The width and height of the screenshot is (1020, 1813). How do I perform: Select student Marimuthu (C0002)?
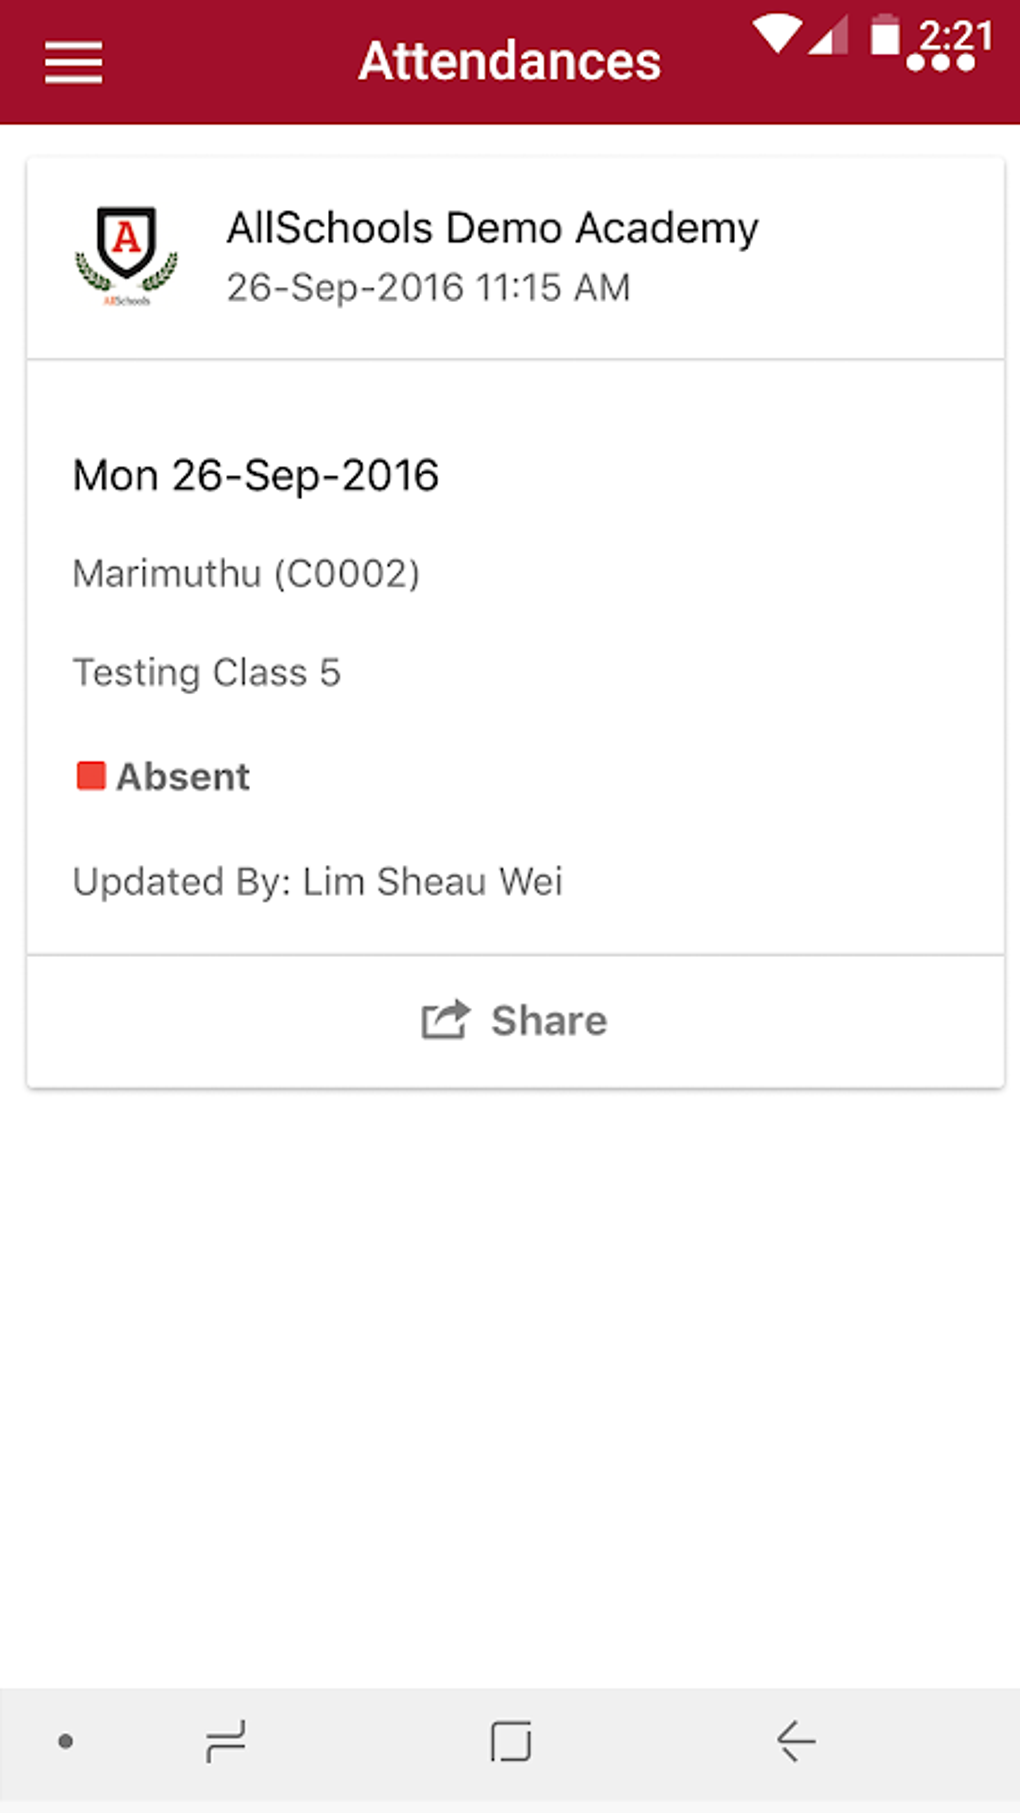[x=246, y=574]
